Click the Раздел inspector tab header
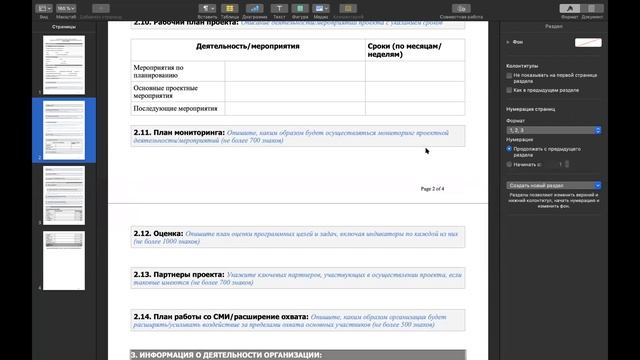The width and height of the screenshot is (640, 360). pos(554,26)
